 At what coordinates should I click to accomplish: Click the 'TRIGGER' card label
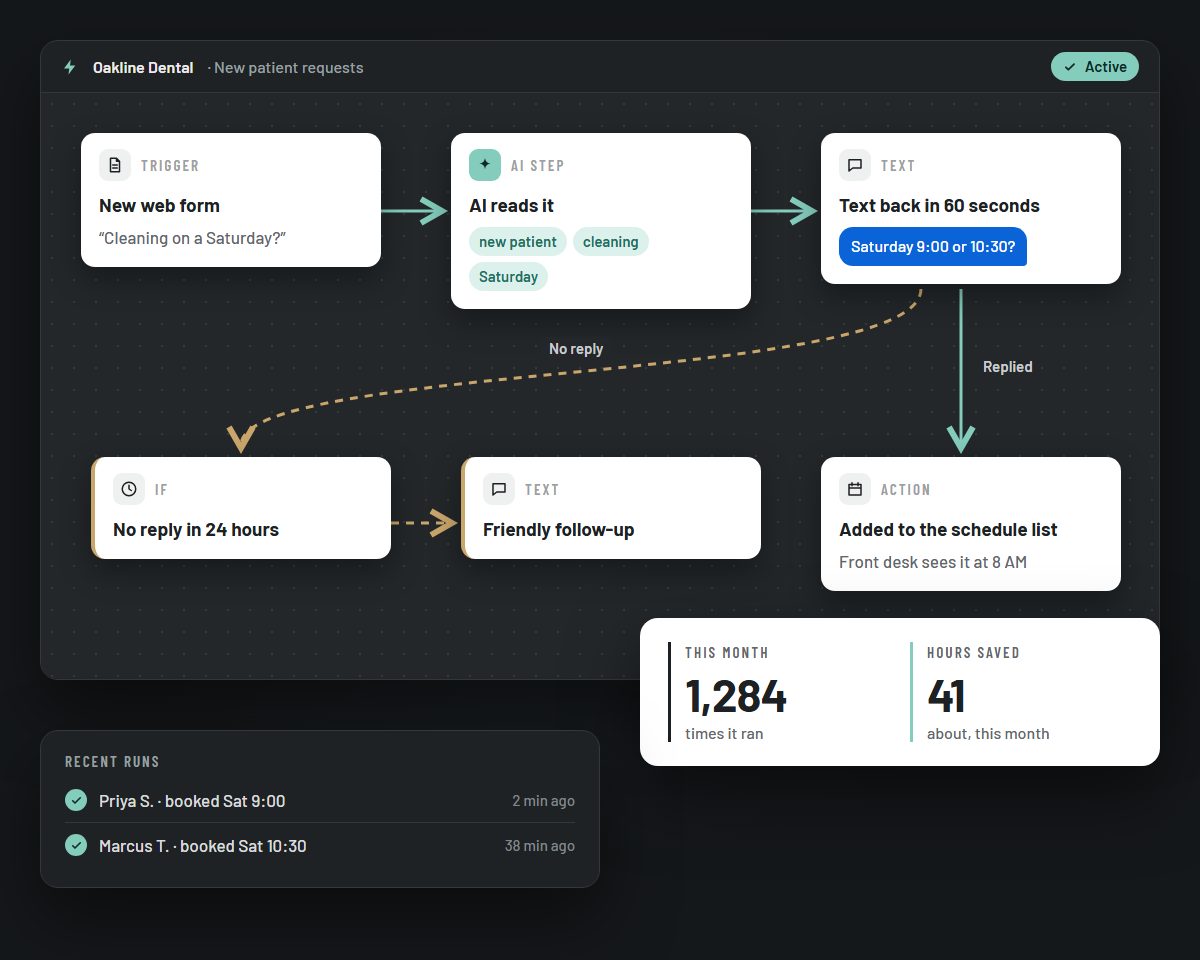tap(170, 166)
